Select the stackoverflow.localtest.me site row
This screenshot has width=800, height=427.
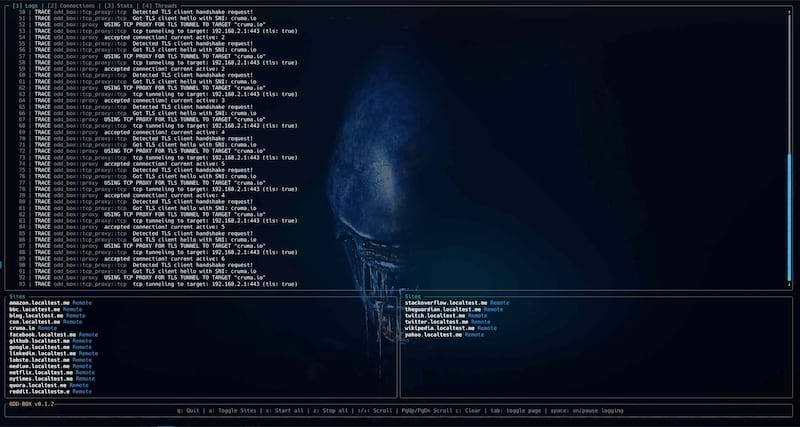[457, 303]
